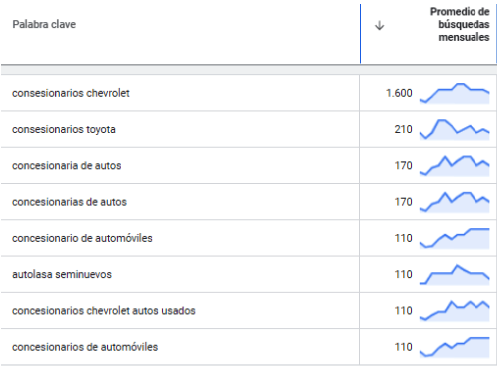Screen dimensions: 498x367
Task: Open trend sparkline for concesionarias de autos
Action: (x=455, y=202)
